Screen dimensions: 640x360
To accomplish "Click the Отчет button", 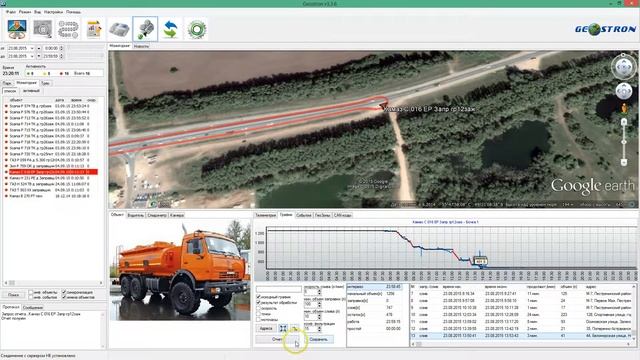I will pyautogui.click(x=278, y=339).
